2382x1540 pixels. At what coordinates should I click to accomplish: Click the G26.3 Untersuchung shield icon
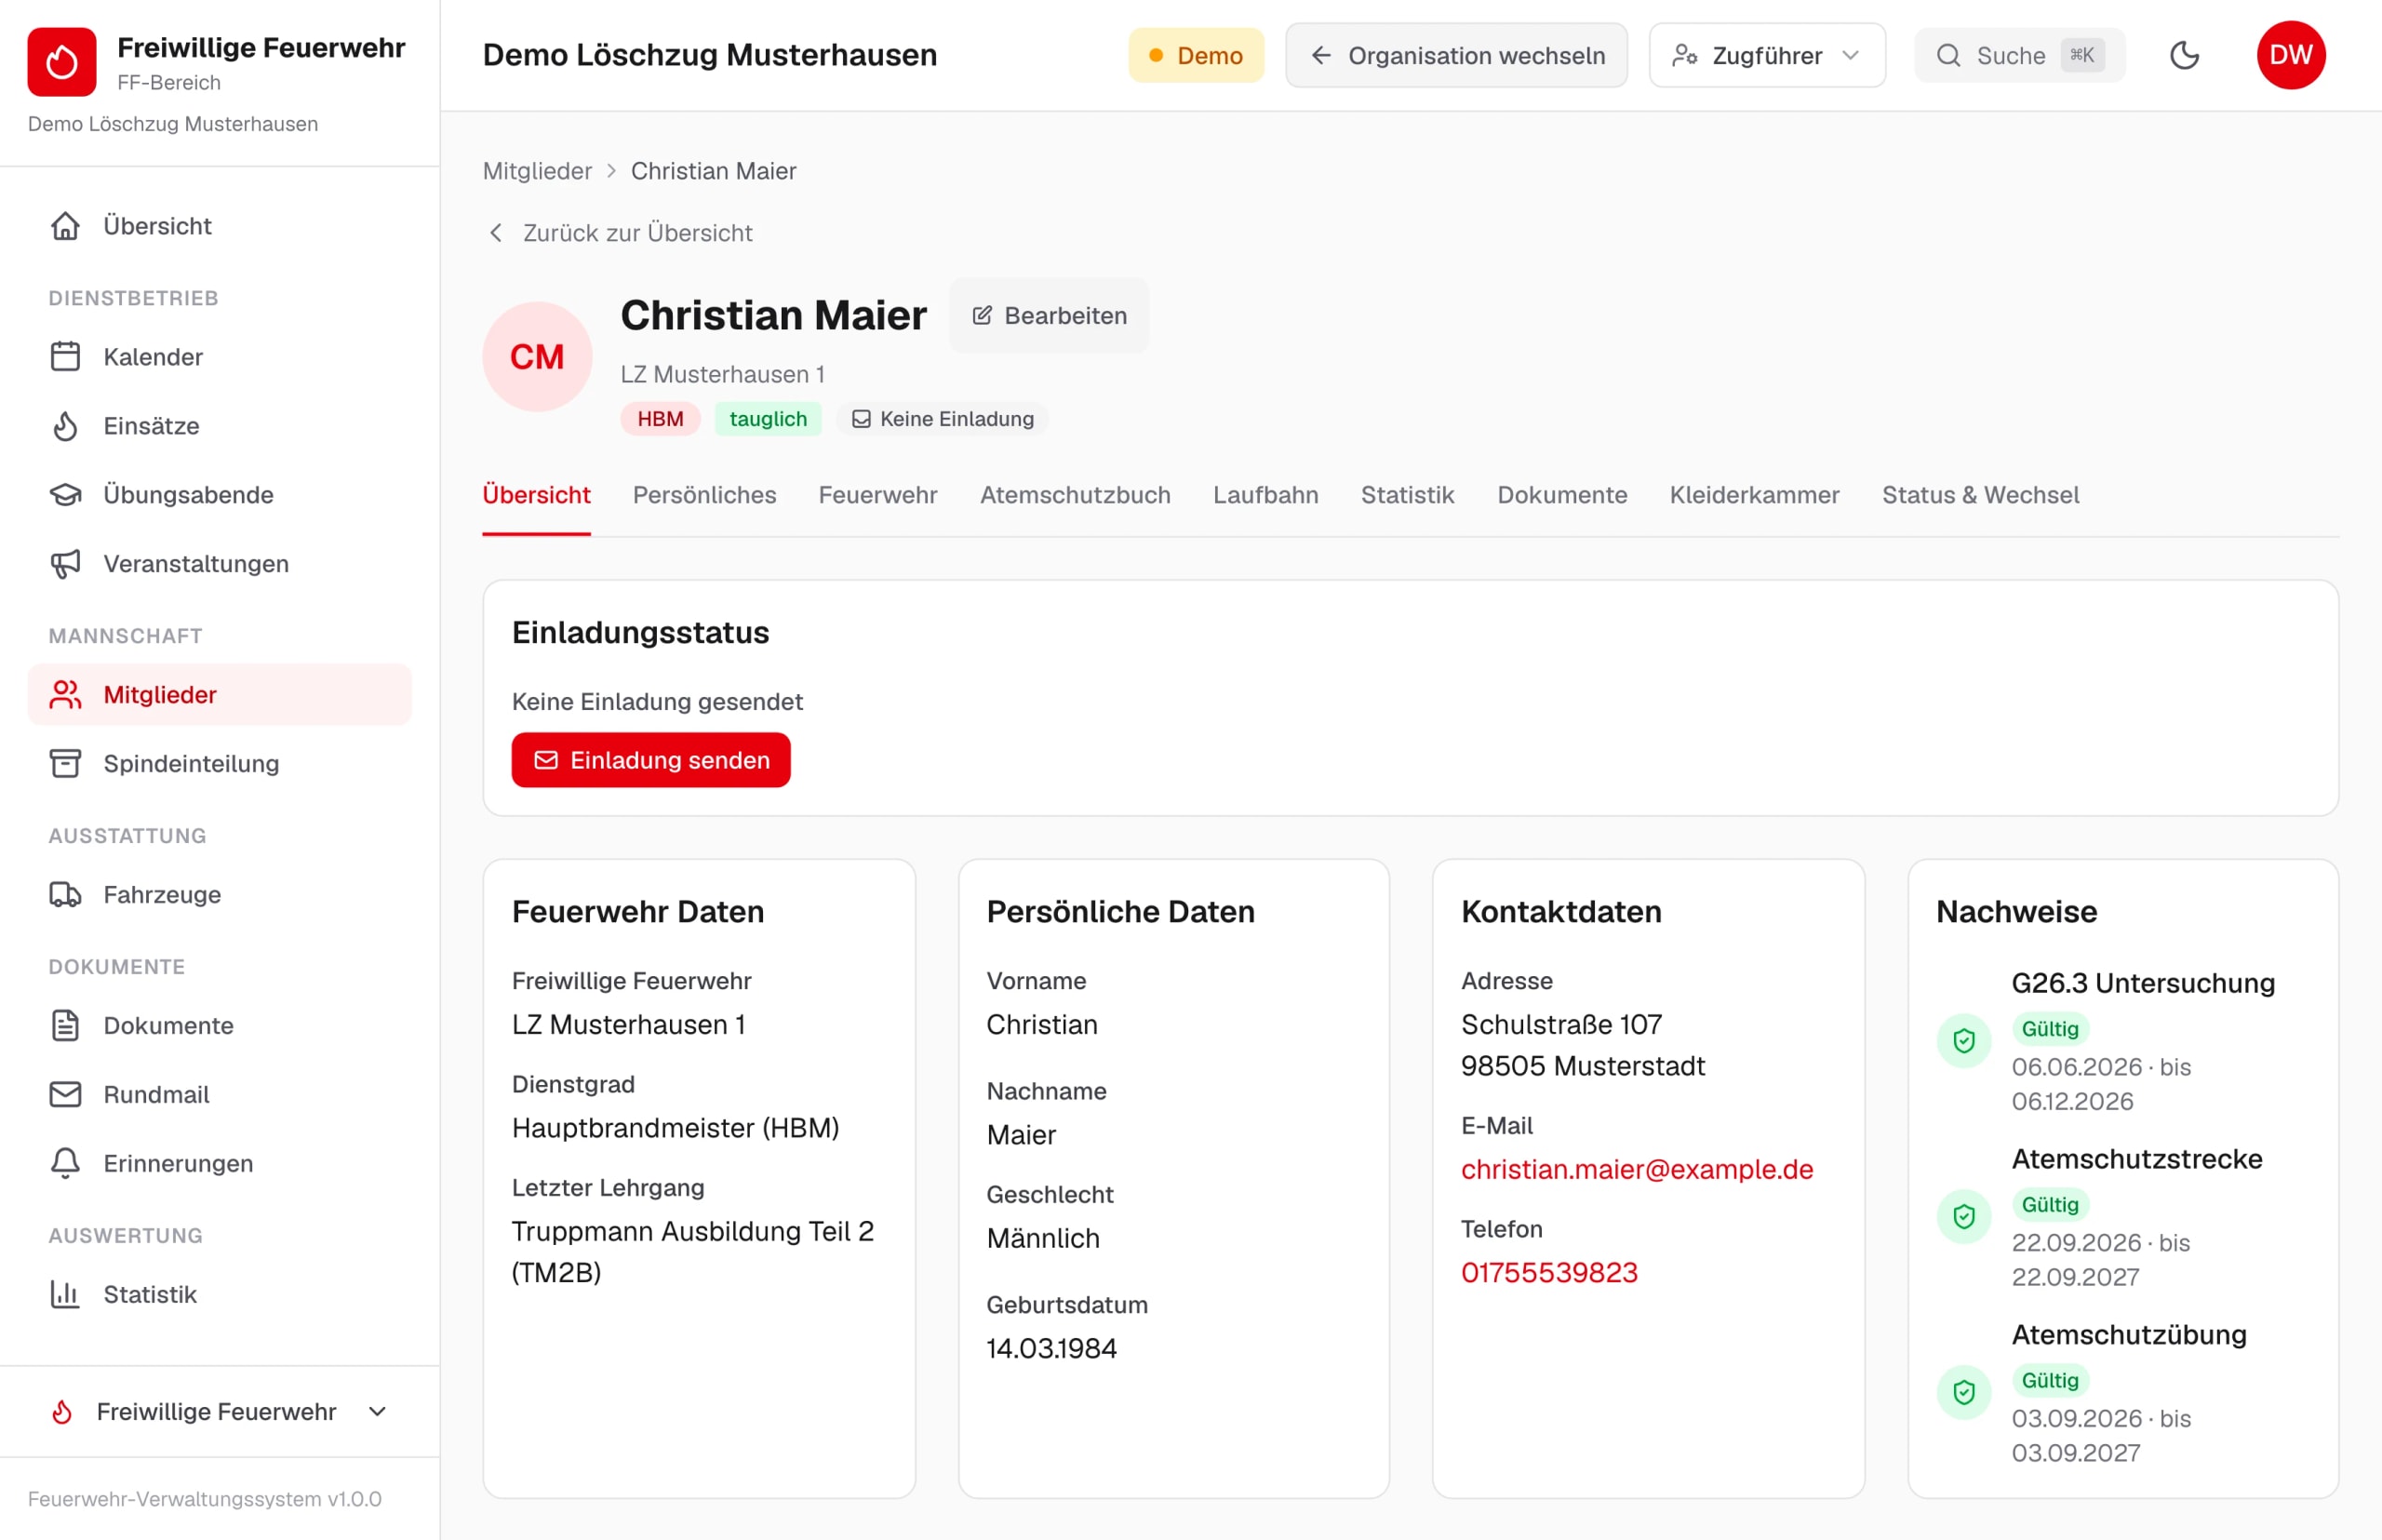pos(1964,1041)
